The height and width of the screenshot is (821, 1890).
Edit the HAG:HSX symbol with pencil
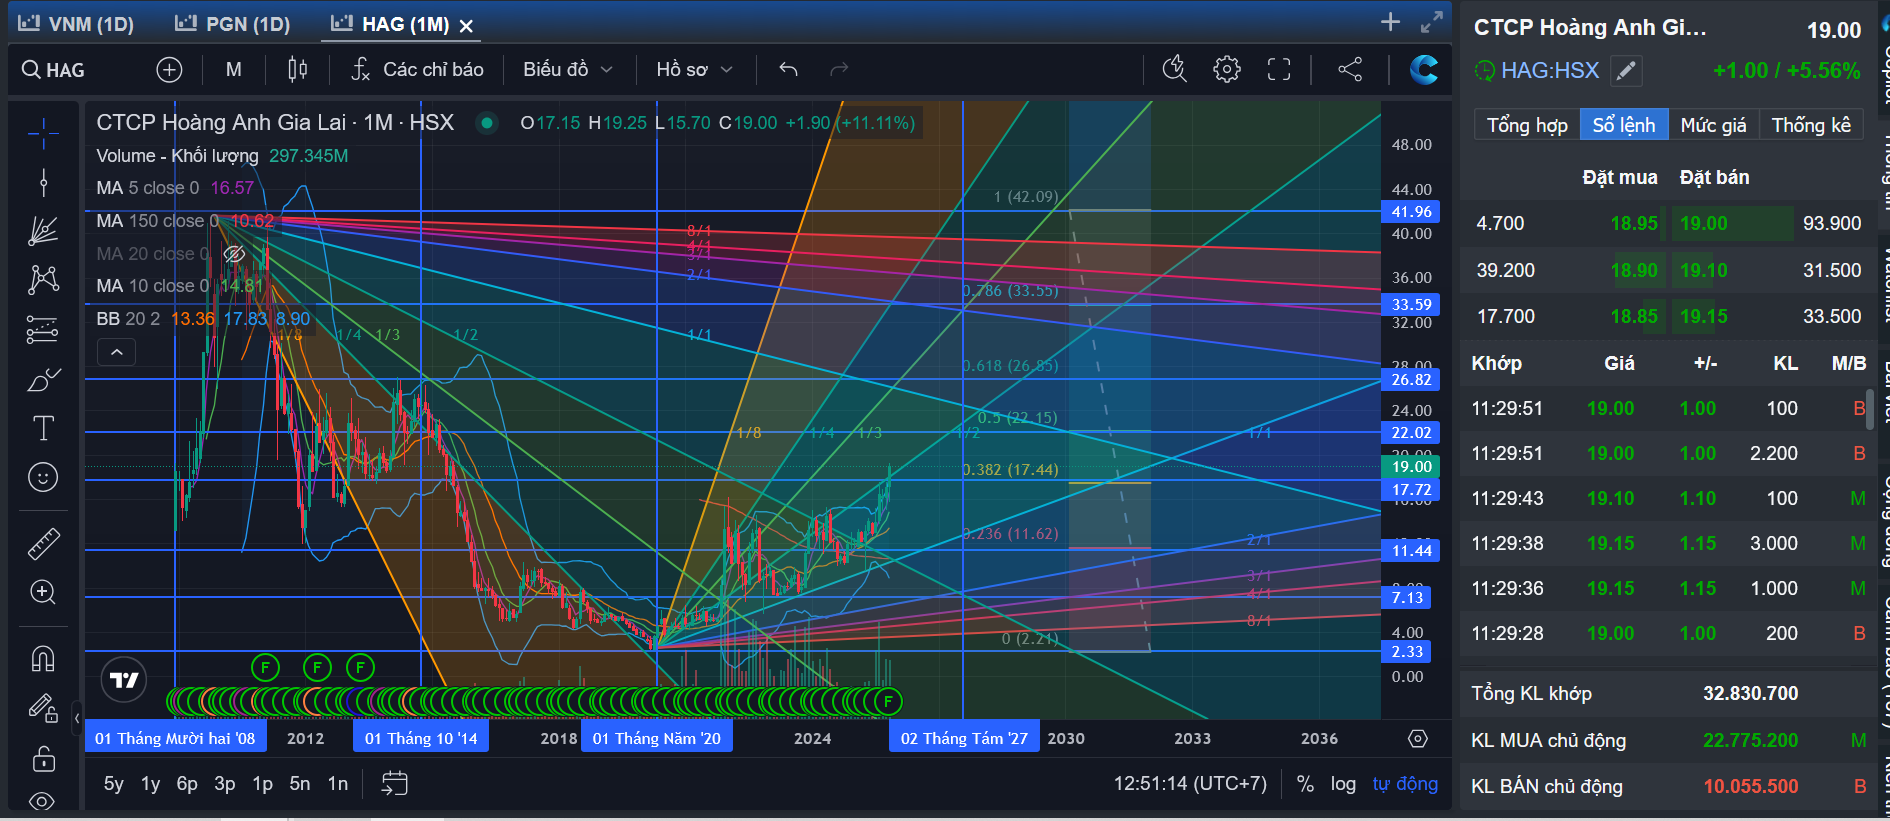(x=1627, y=71)
